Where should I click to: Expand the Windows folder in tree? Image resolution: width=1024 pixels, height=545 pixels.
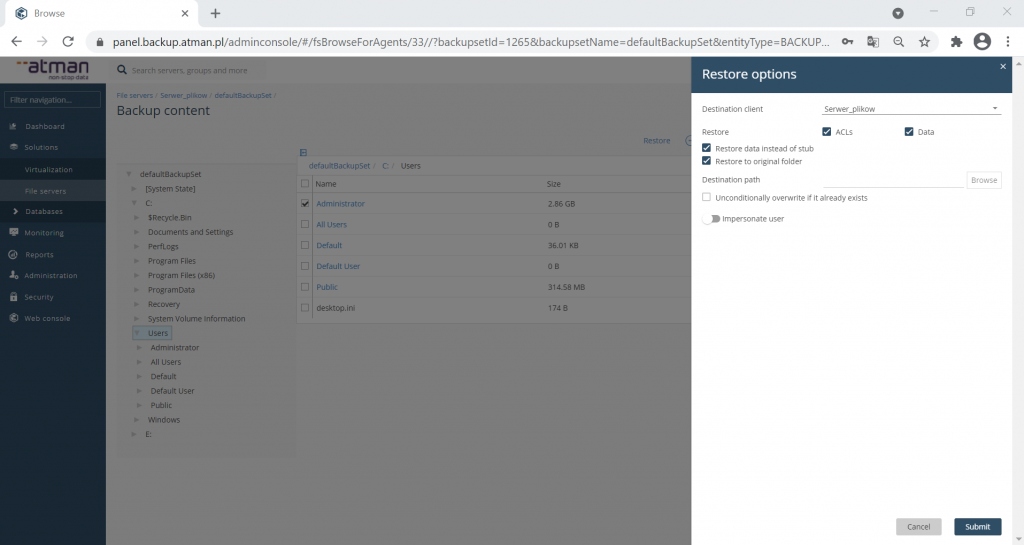coord(138,420)
